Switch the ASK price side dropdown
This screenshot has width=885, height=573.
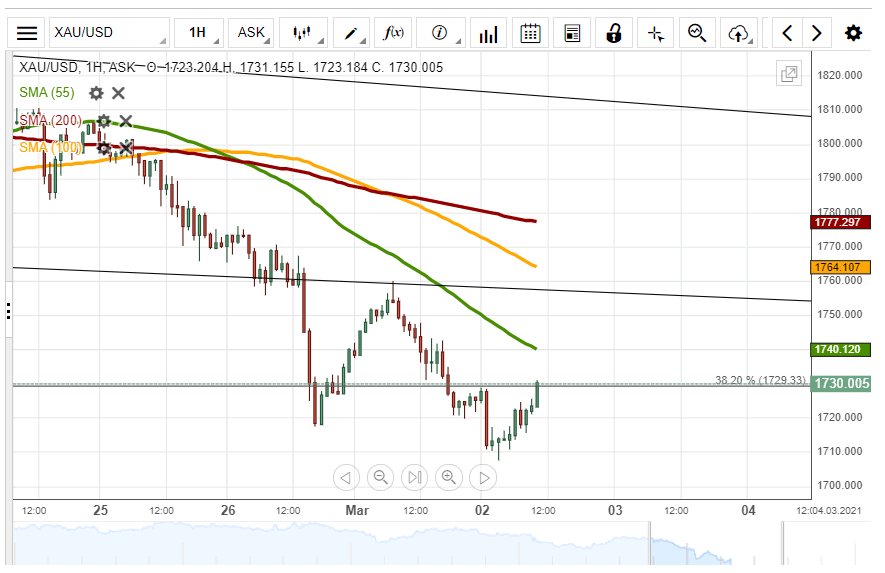[251, 33]
